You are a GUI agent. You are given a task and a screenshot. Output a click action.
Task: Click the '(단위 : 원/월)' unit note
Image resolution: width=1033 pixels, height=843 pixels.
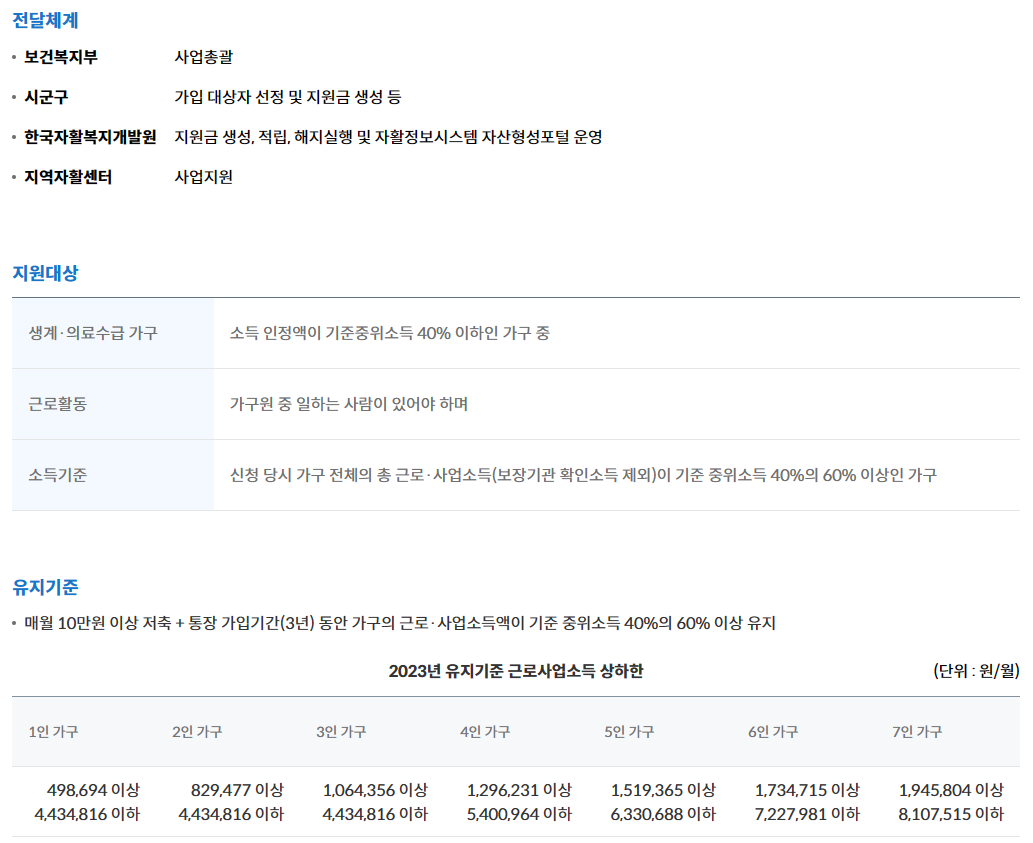[976, 671]
